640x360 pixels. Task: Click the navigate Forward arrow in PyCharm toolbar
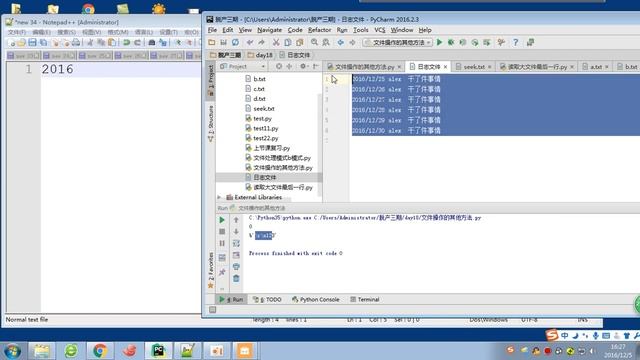pyautogui.click(x=352, y=42)
